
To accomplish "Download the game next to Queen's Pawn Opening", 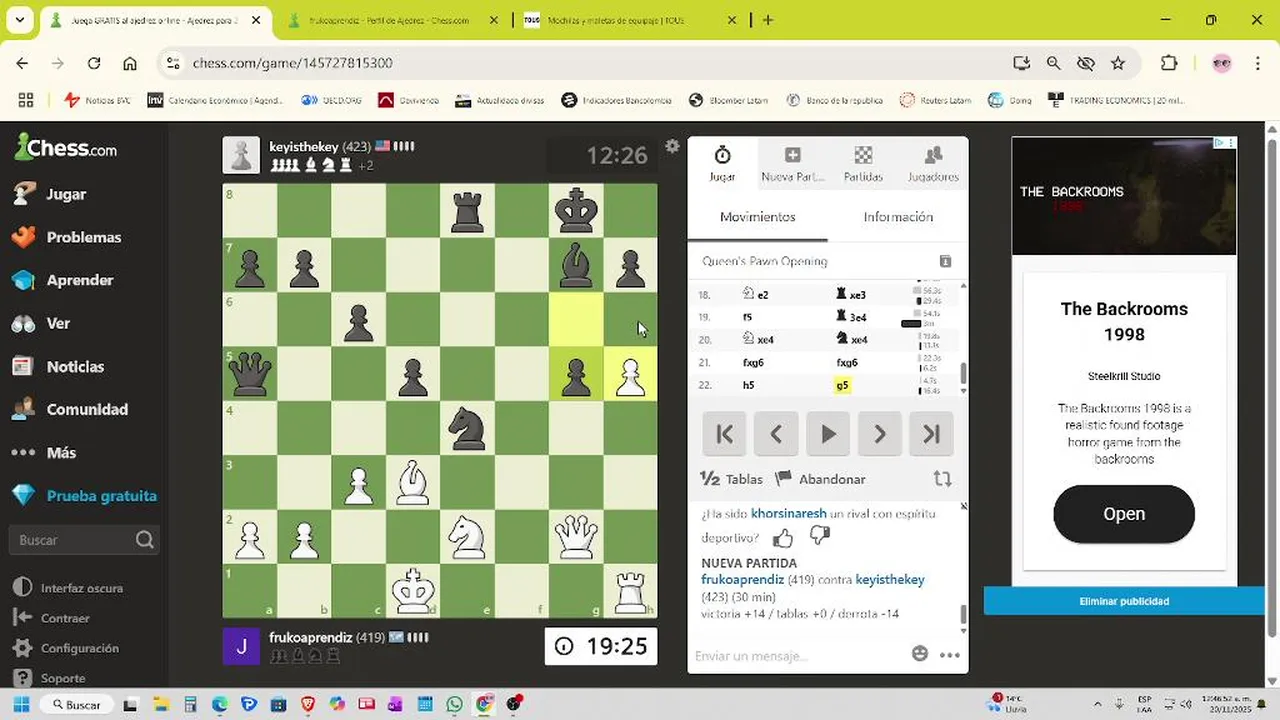I will click(945, 261).
